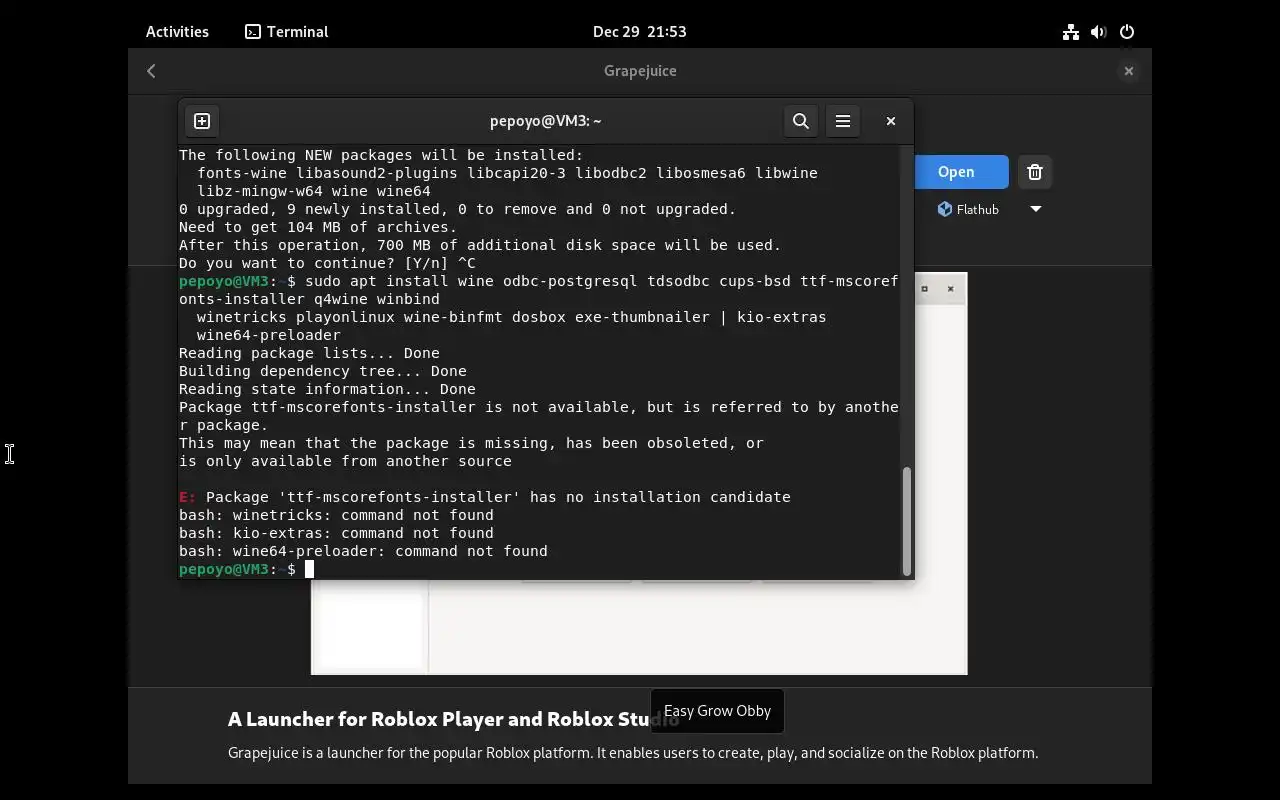The height and width of the screenshot is (800, 1280).
Task: Expand the Flathub source dropdown
Action: tap(1036, 209)
